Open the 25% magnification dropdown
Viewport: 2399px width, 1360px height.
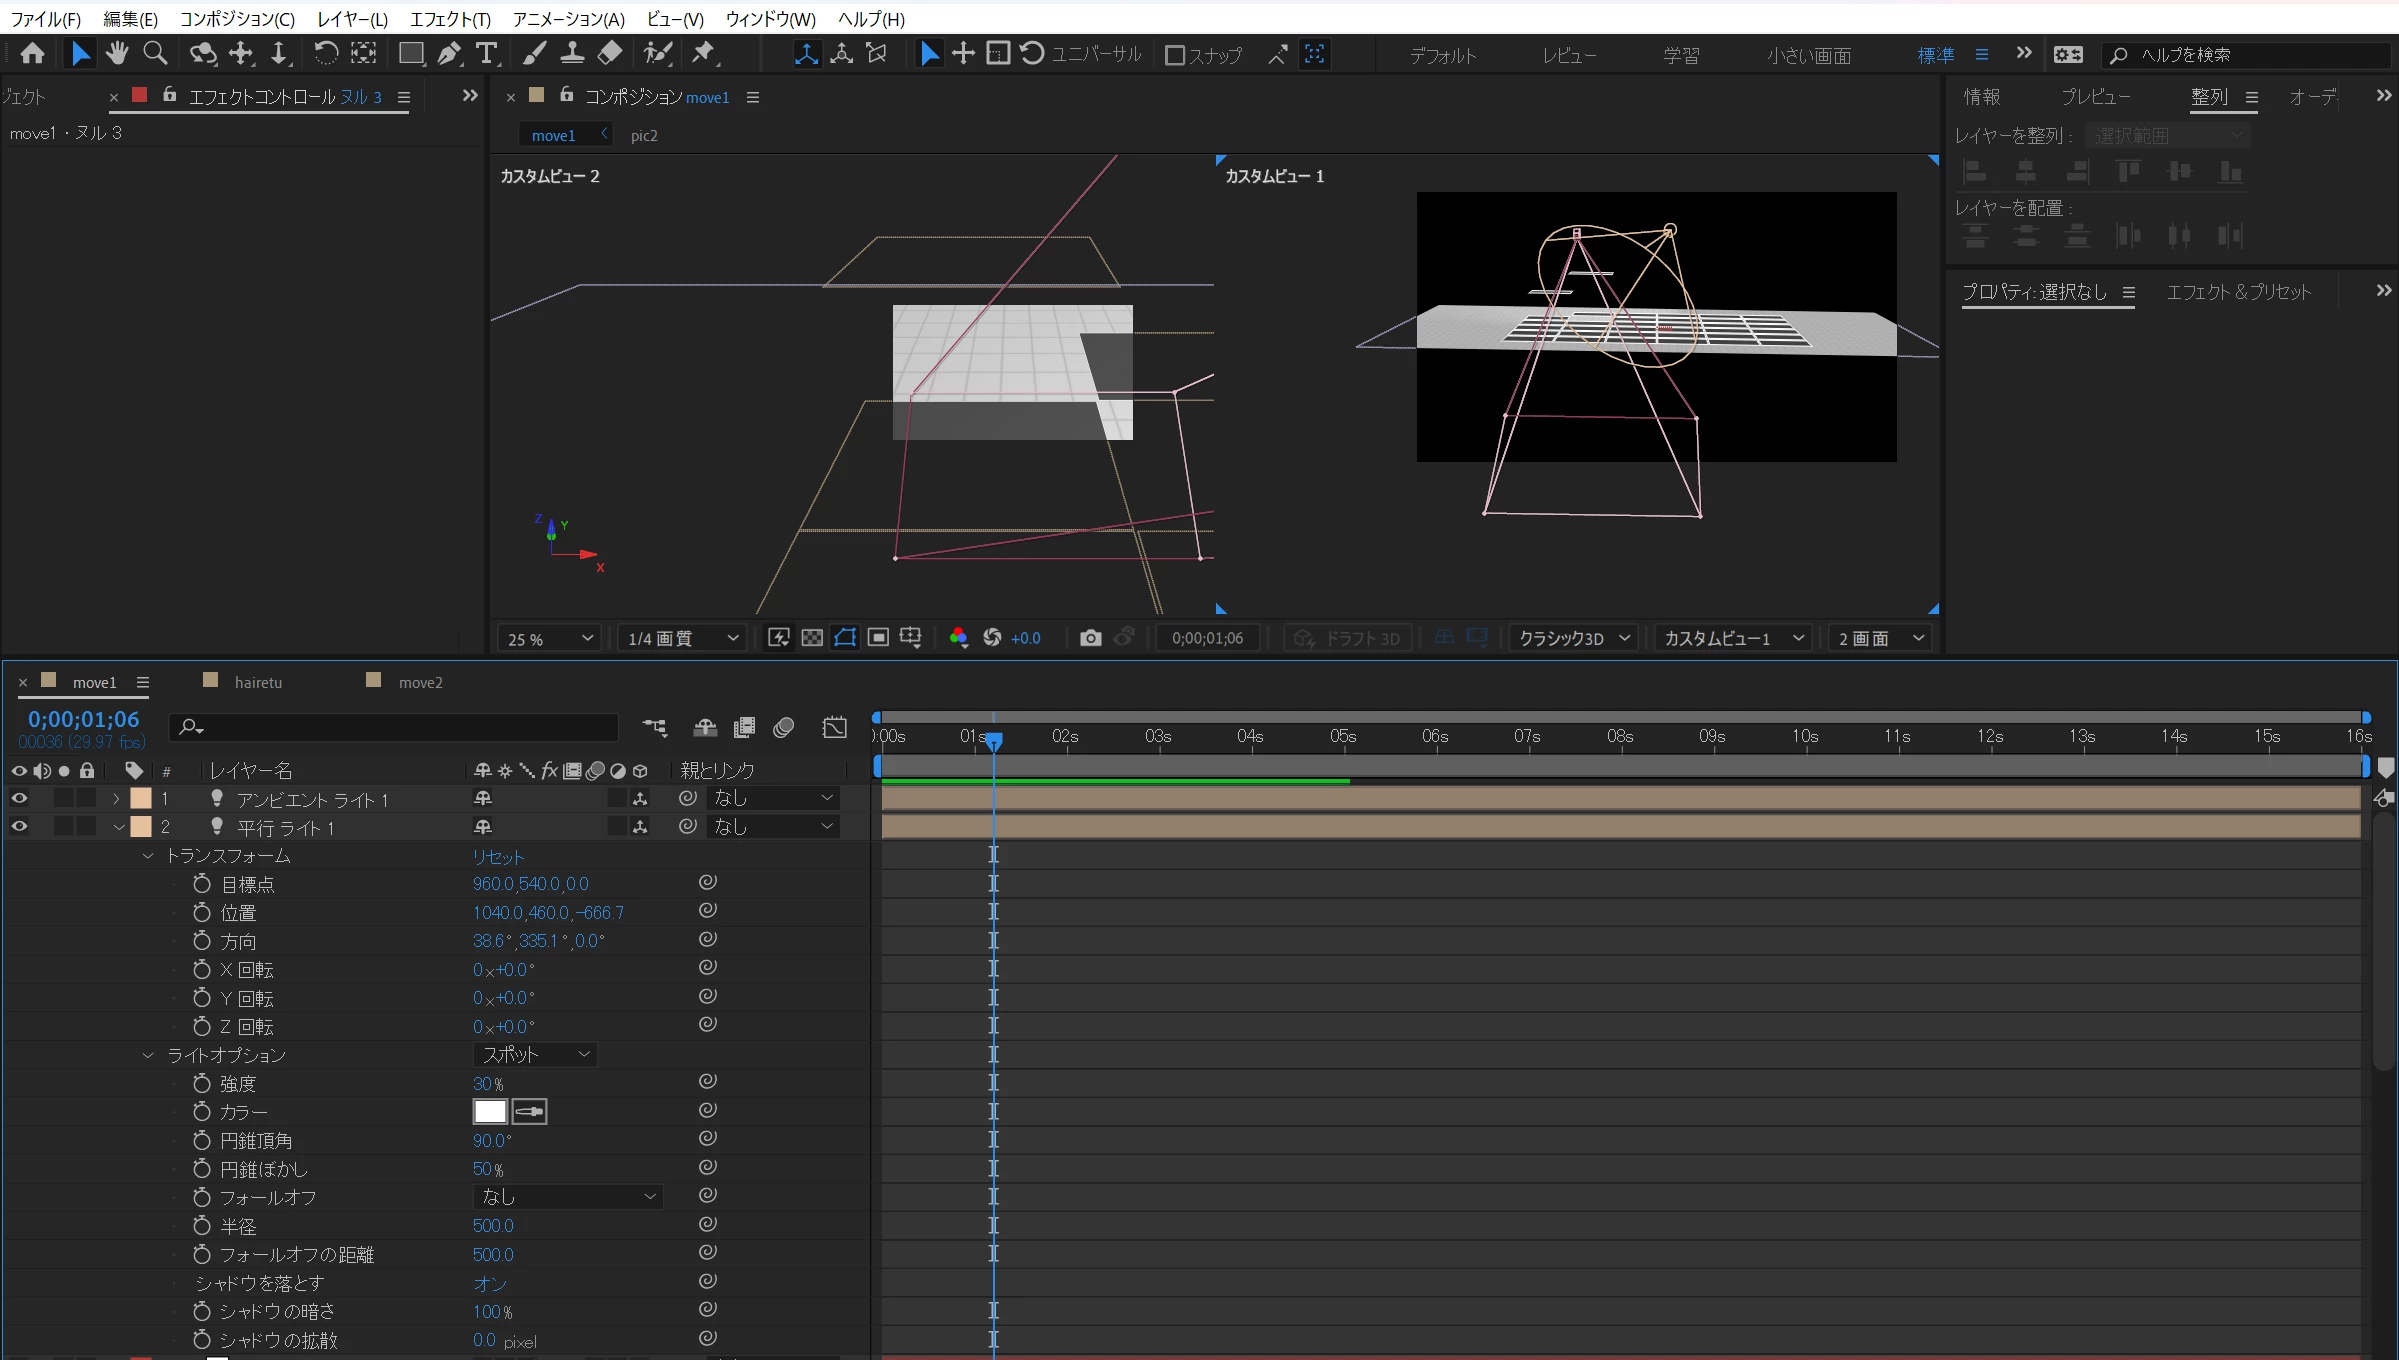point(549,638)
